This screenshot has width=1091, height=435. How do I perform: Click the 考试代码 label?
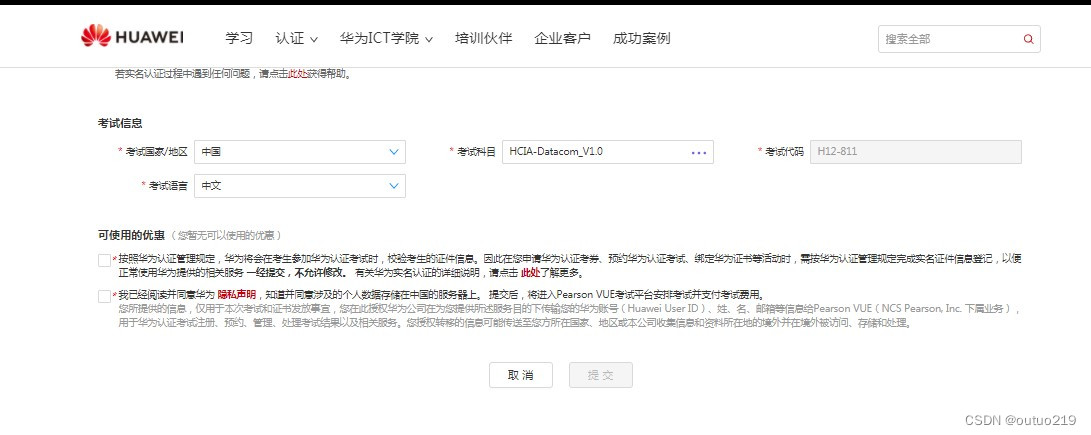tap(784, 152)
